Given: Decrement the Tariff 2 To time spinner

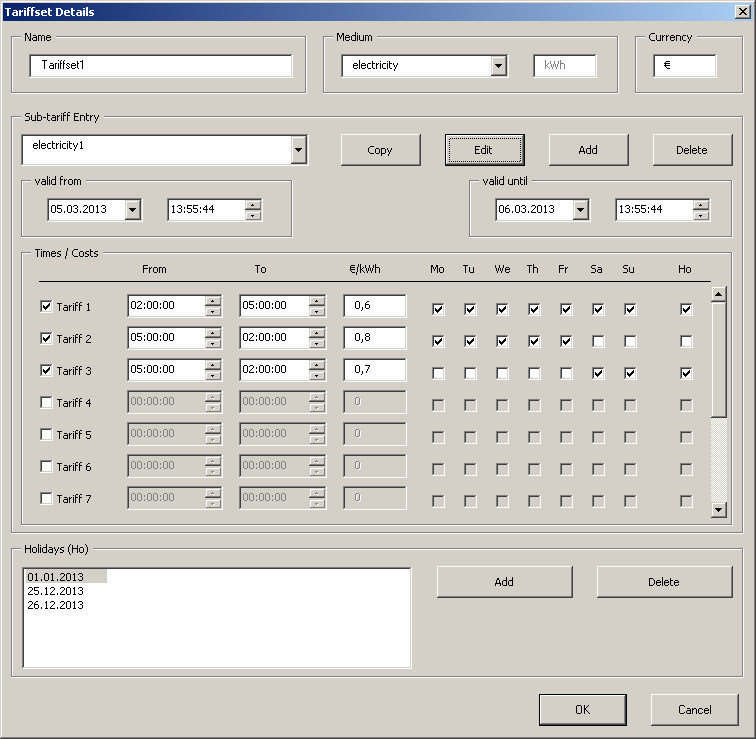Looking at the screenshot, I should tap(317, 344).
